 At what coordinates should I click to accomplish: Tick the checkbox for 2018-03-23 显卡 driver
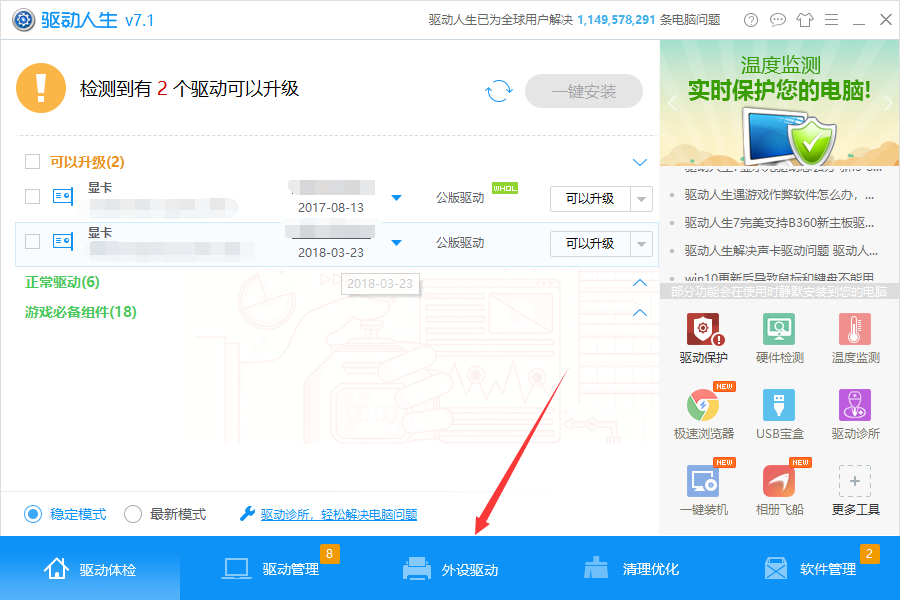(x=33, y=241)
